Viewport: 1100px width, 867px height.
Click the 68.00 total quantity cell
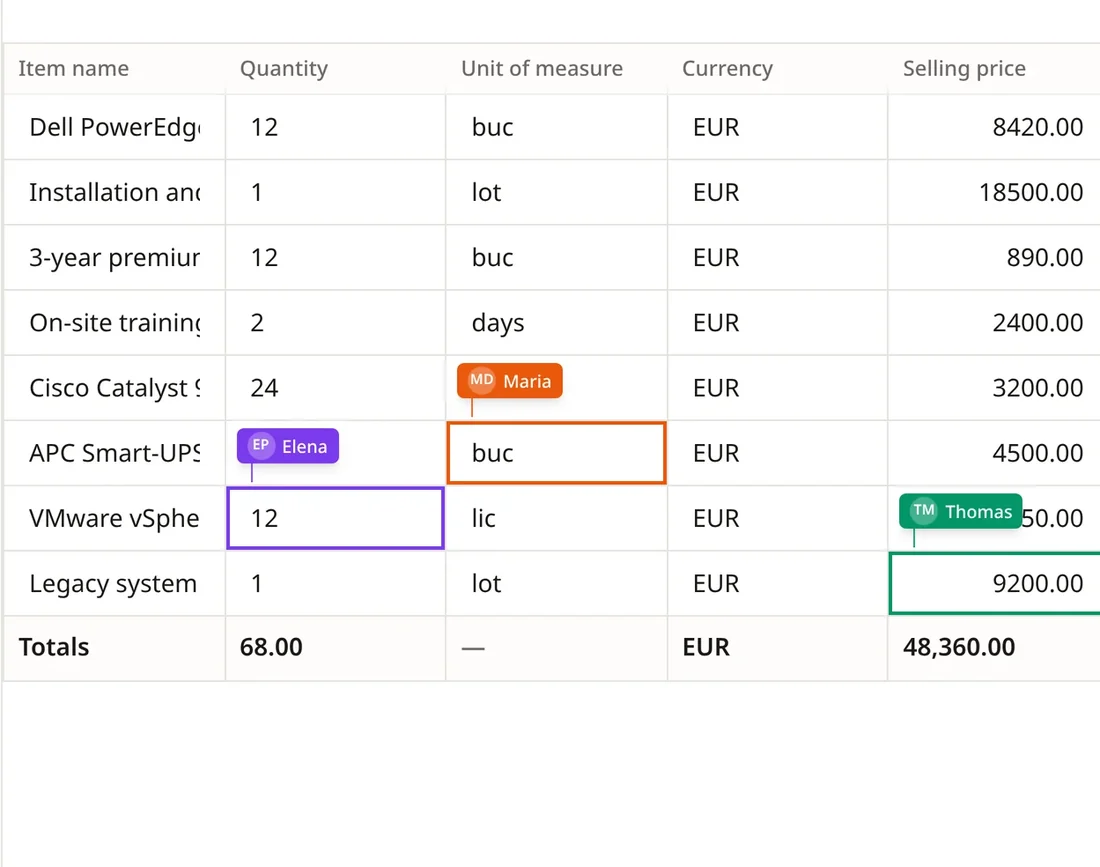tap(335, 648)
